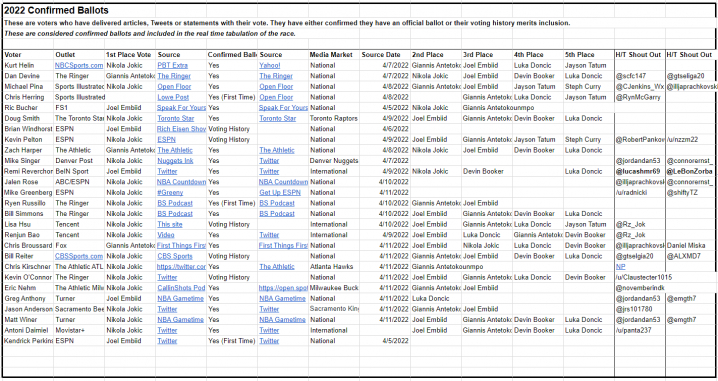Open Rich Eisen Show source link
Viewport: 718px width, 381px height.
pos(181,129)
